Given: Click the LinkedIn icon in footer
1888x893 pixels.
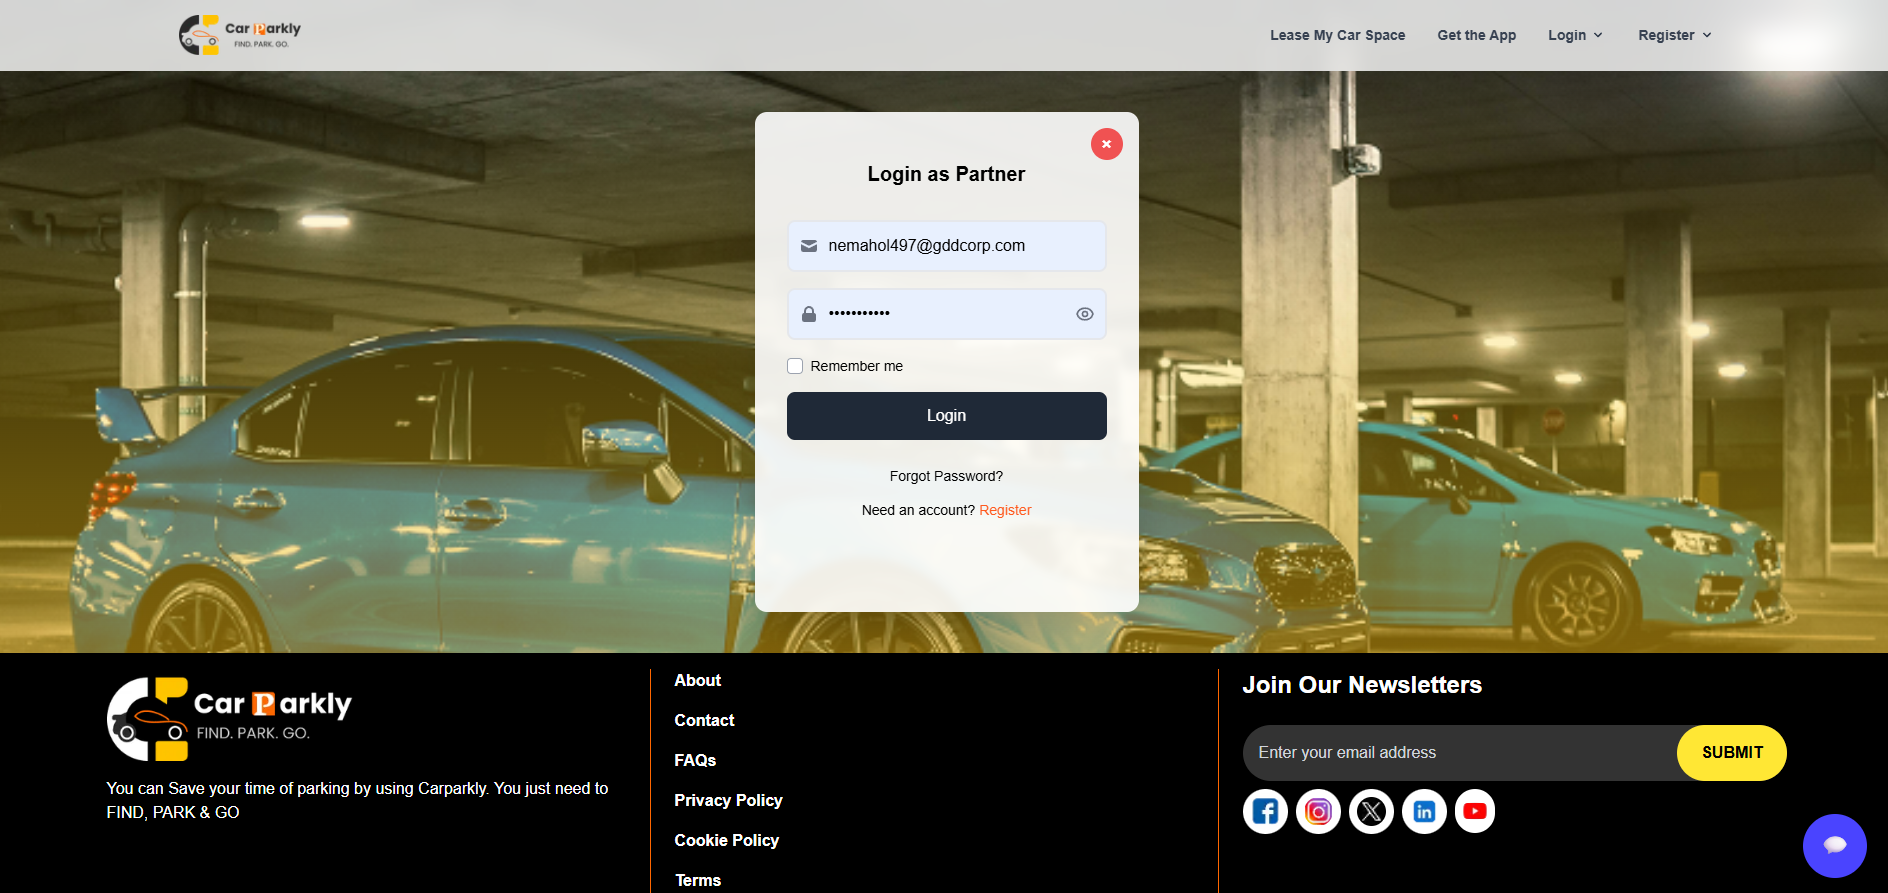Looking at the screenshot, I should click(x=1424, y=811).
